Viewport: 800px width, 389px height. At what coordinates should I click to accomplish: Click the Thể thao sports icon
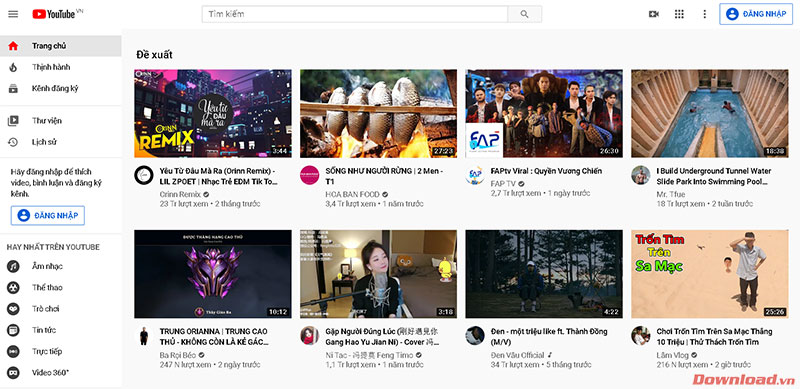click(x=13, y=288)
